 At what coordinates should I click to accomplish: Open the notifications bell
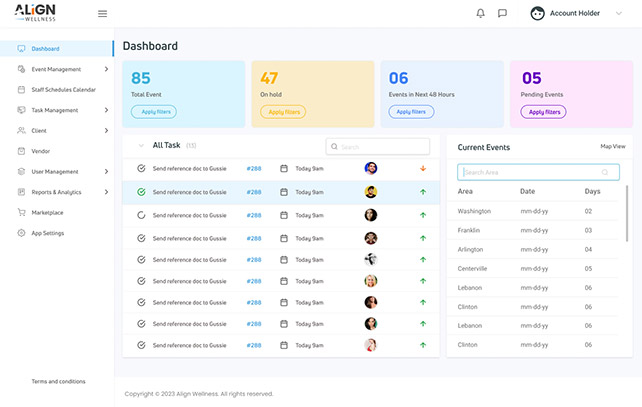[480, 14]
